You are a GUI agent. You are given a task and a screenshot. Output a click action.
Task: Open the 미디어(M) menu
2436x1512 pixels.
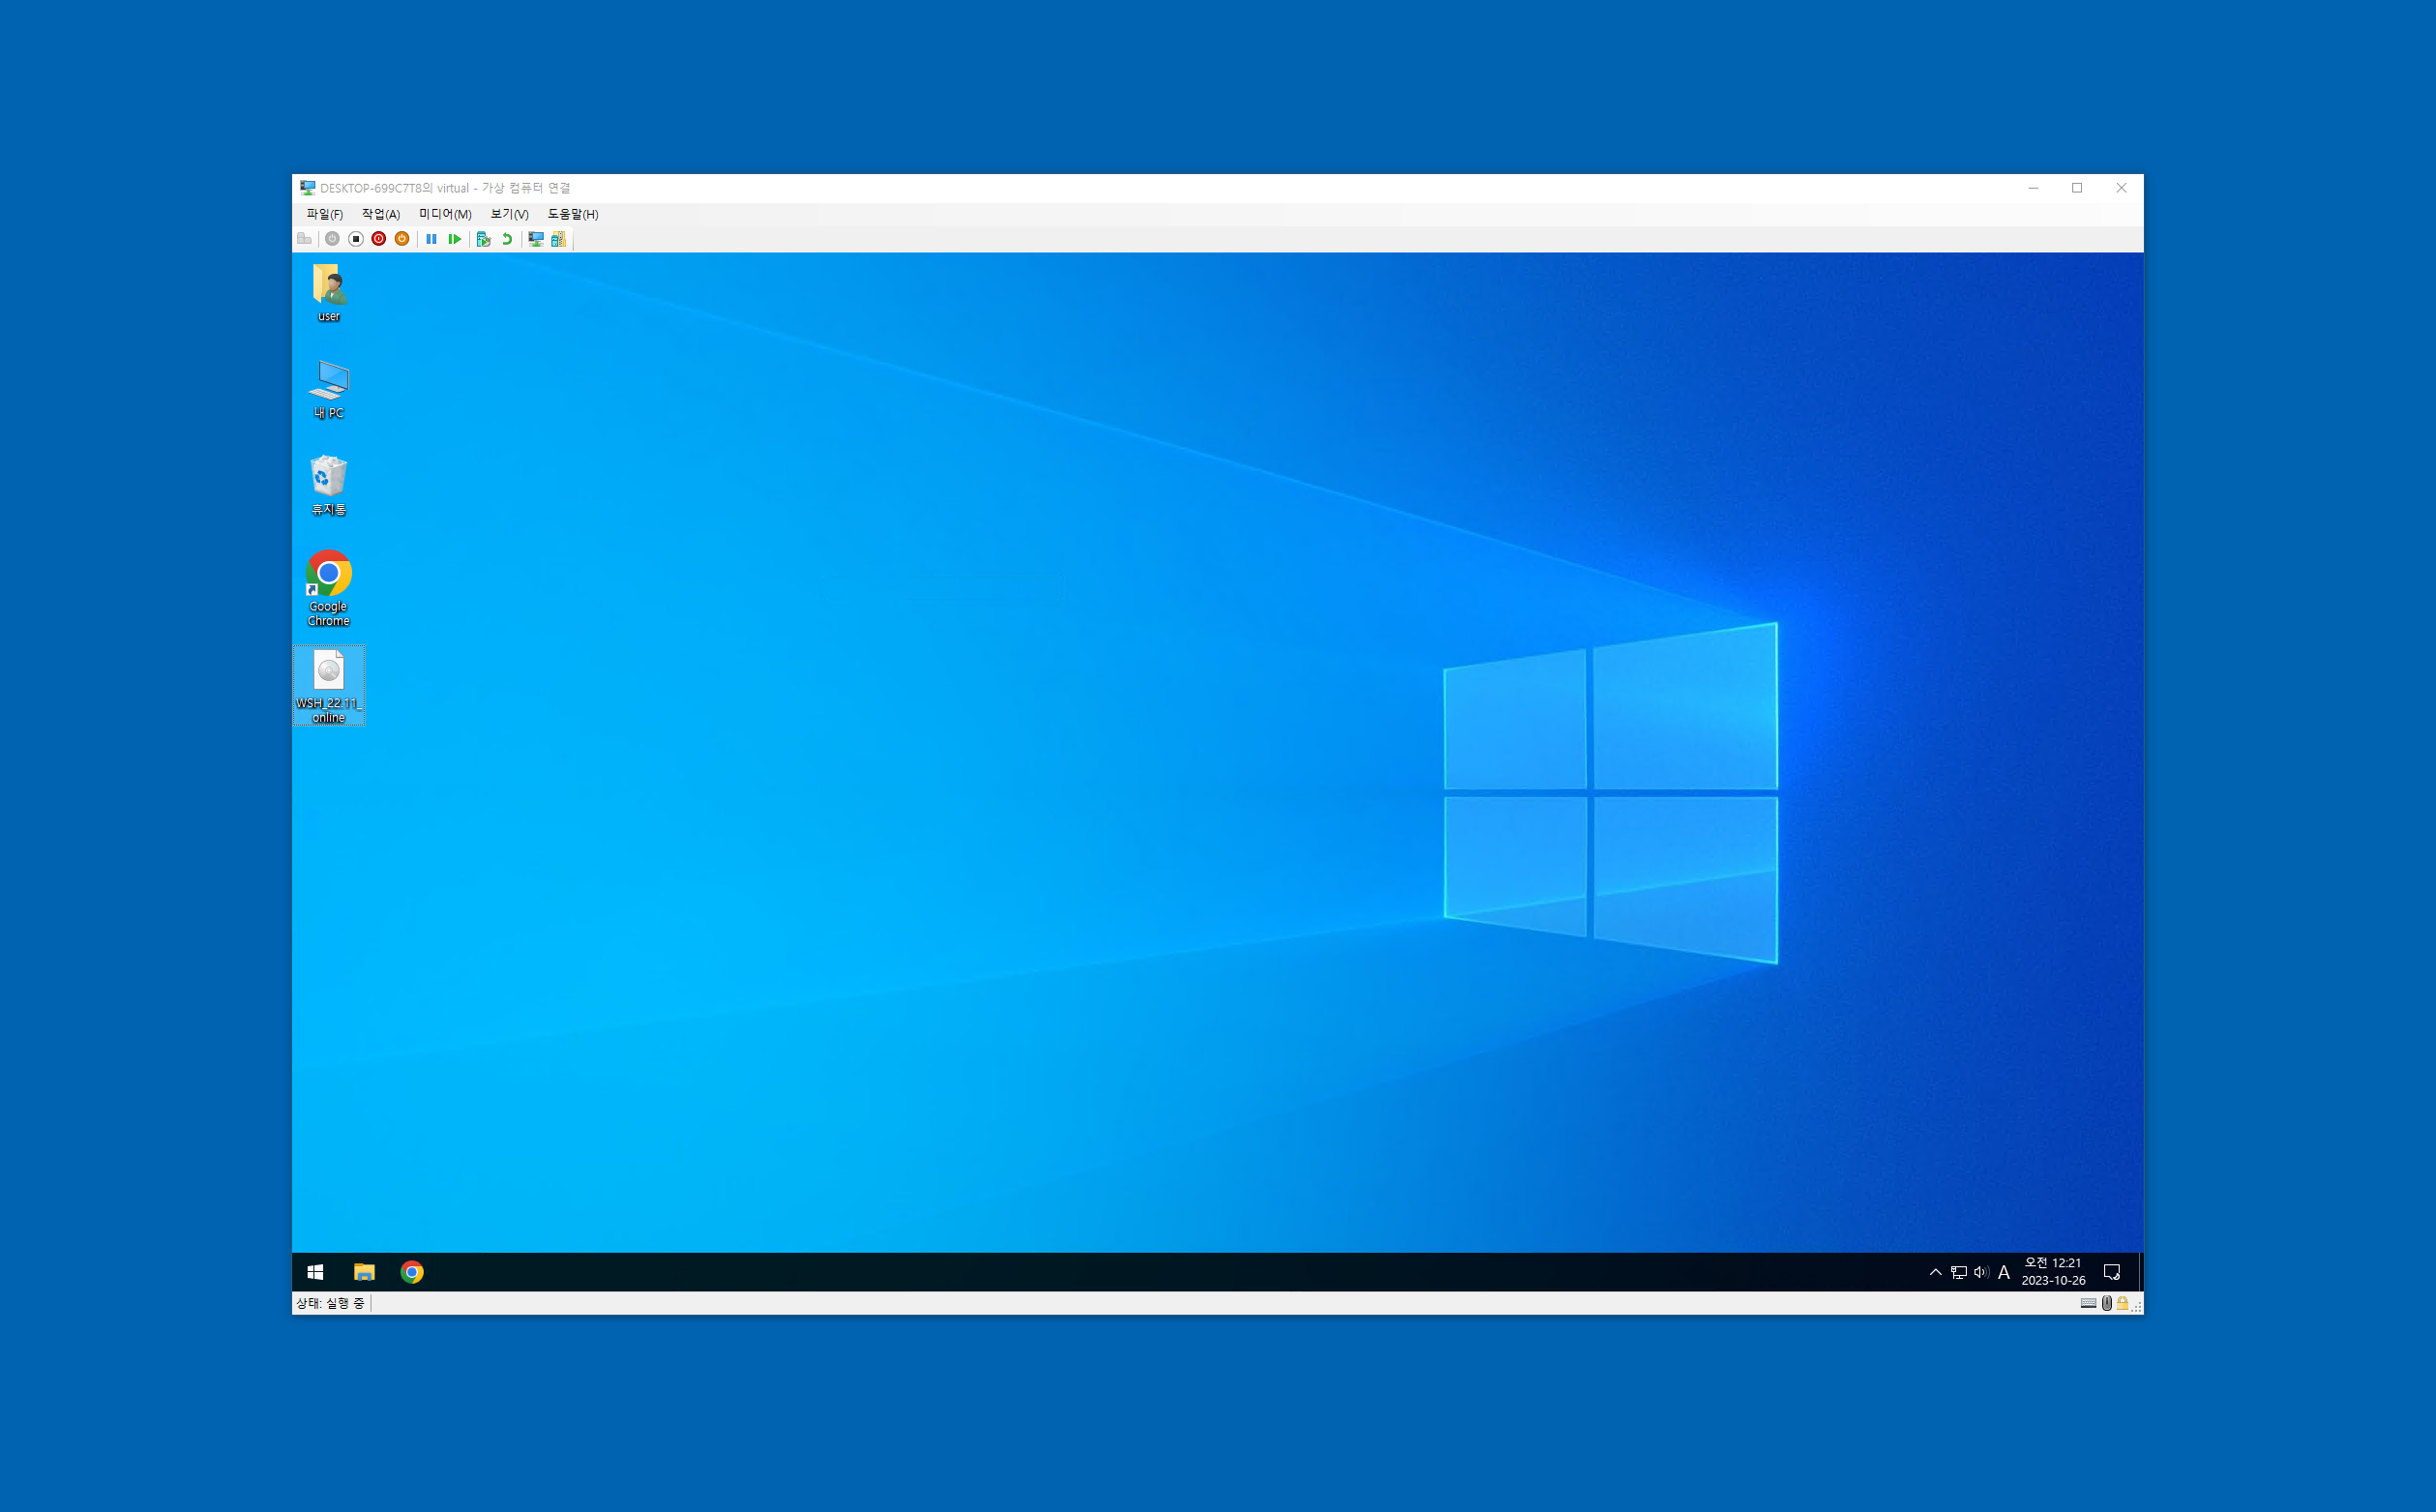click(x=445, y=214)
